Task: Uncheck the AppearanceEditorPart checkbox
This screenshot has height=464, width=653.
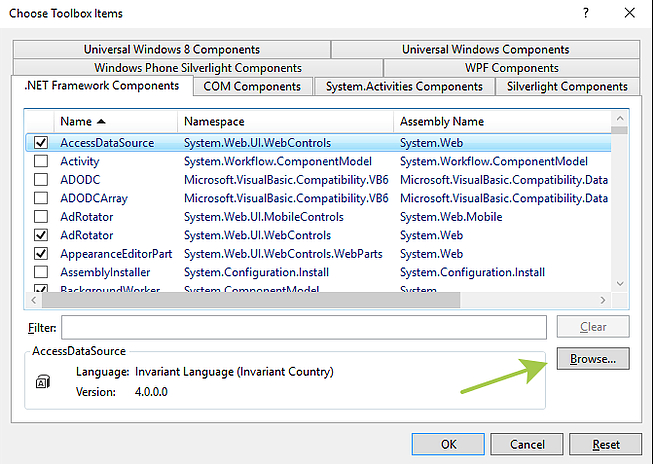Action: 41,254
